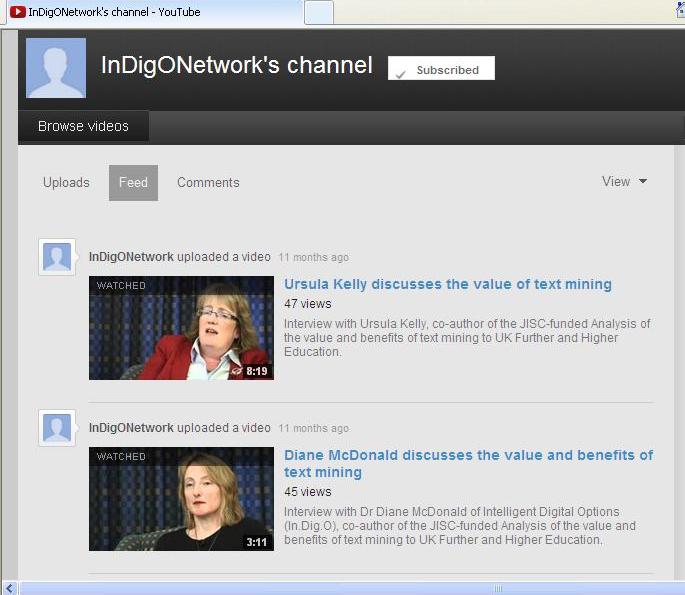The width and height of the screenshot is (685, 595).
Task: Click the description starting 'Interview with Dr Diane McDonald'
Action: click(x=460, y=526)
